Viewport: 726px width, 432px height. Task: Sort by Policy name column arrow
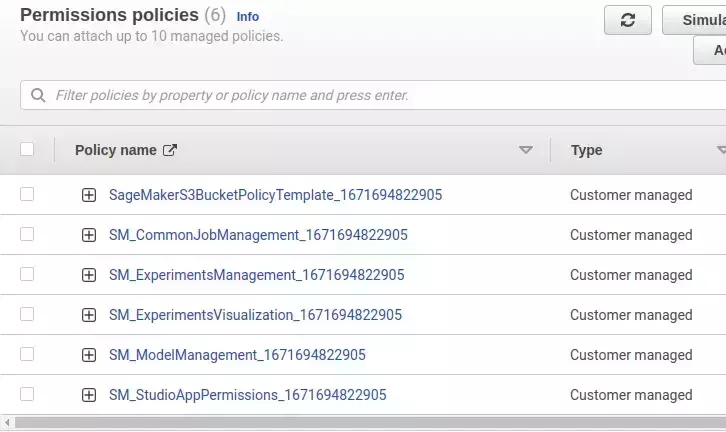pyautogui.click(x=525, y=150)
